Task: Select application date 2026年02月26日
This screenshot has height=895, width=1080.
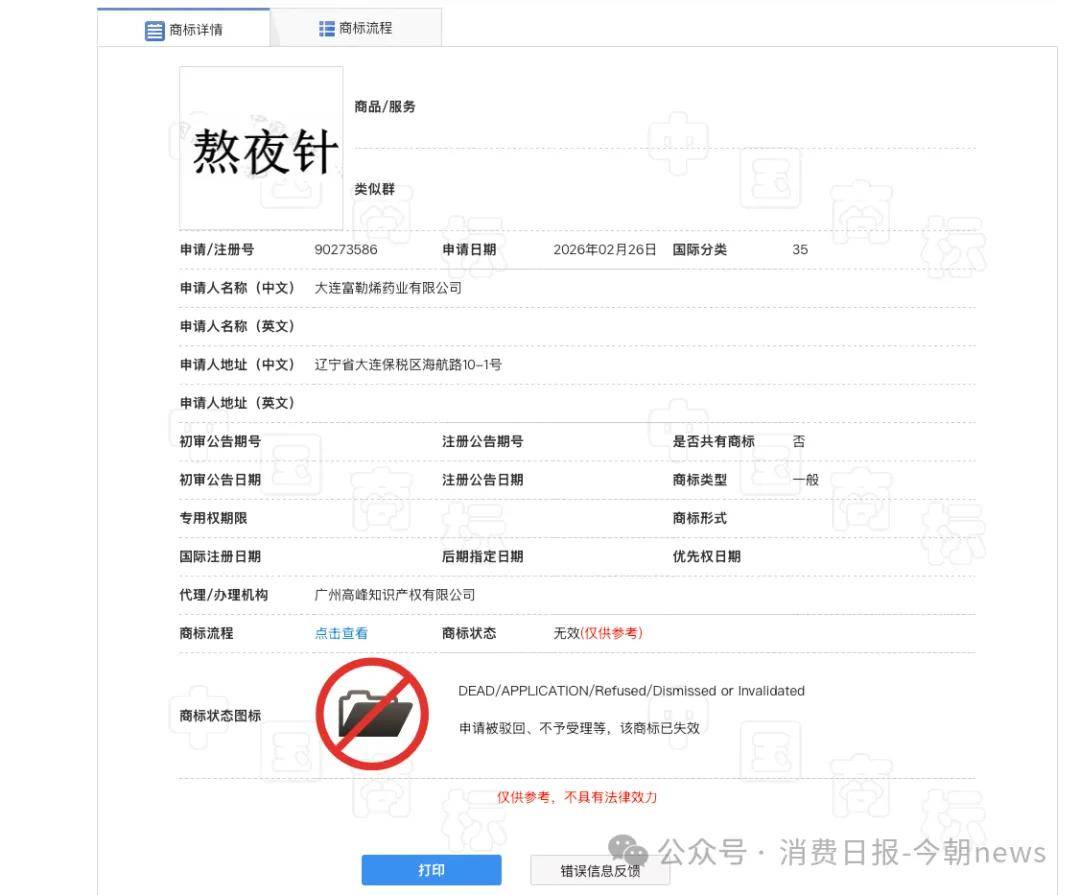Action: point(605,249)
